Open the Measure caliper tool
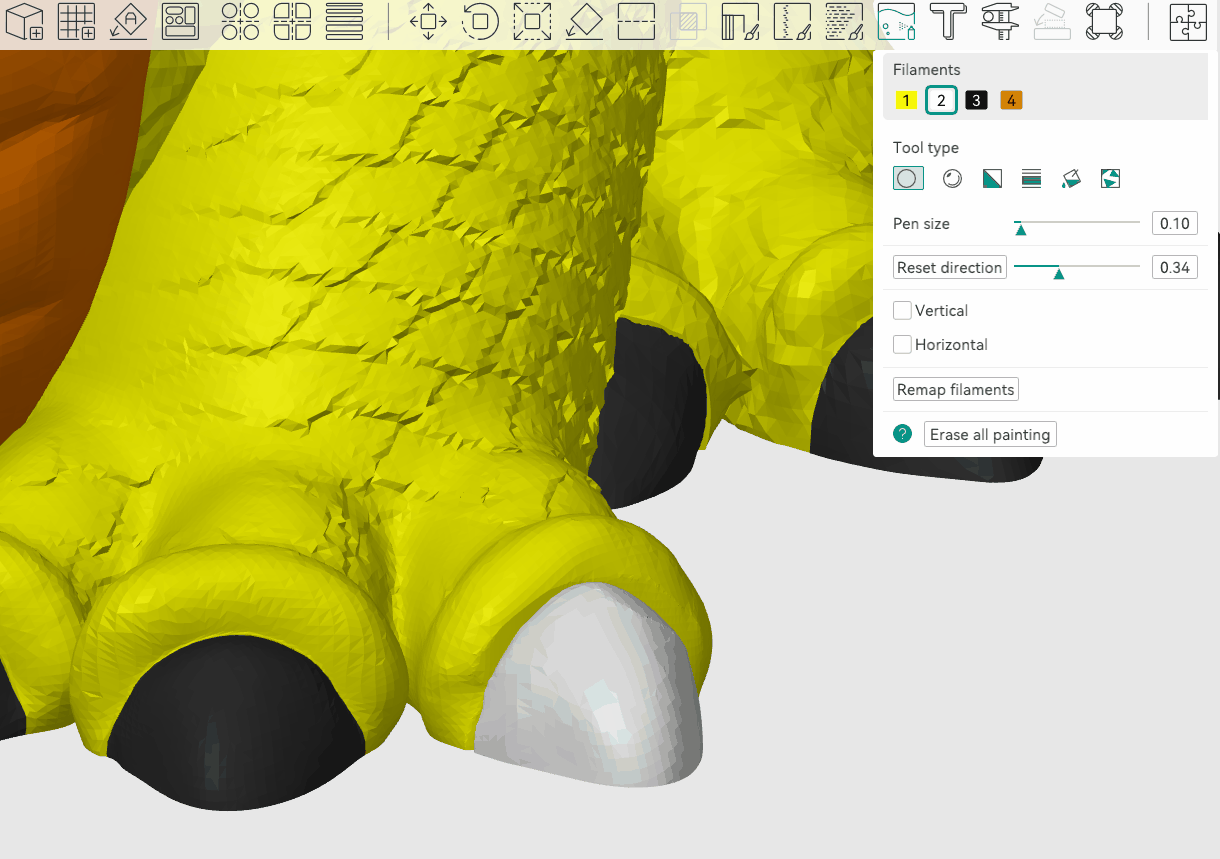This screenshot has width=1220, height=859. tap(999, 21)
